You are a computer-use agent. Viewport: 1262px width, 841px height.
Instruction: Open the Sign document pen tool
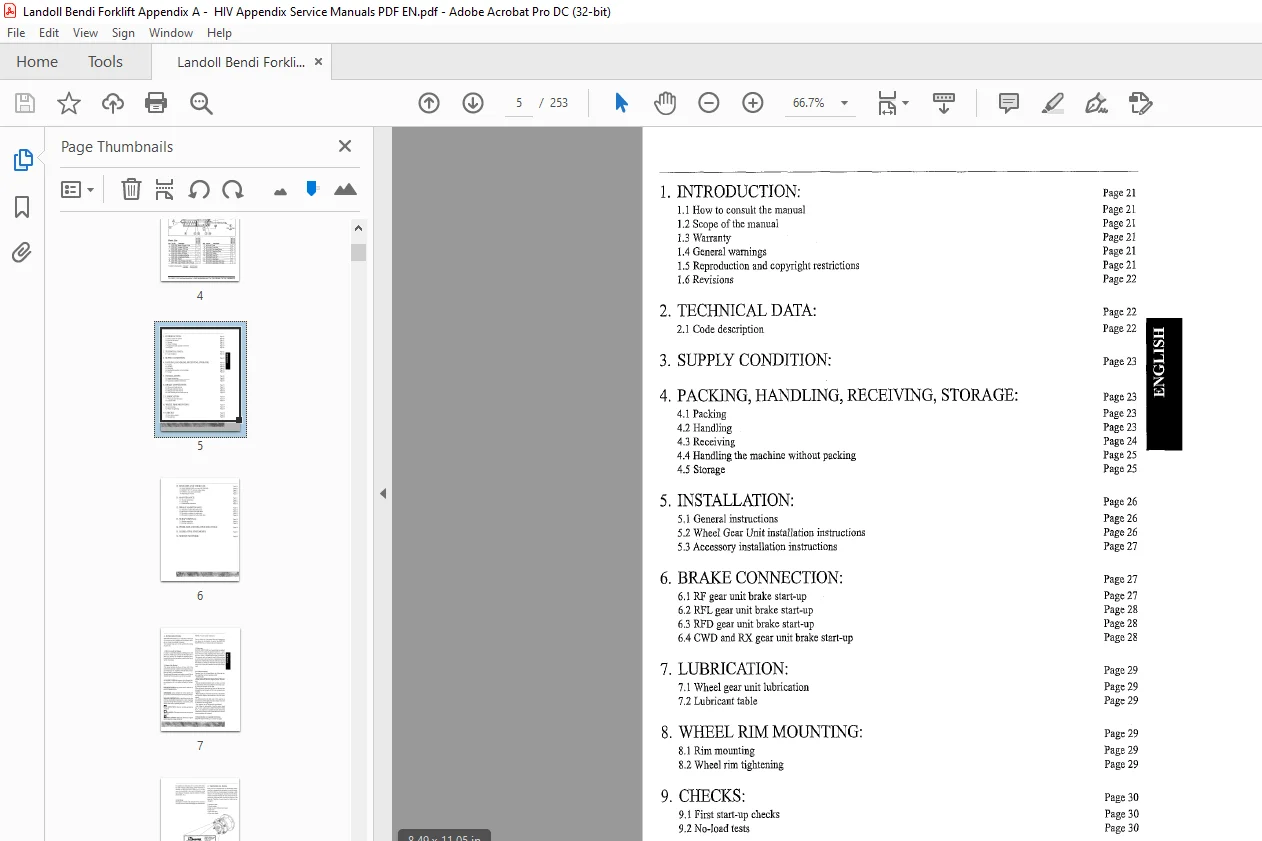1097,103
